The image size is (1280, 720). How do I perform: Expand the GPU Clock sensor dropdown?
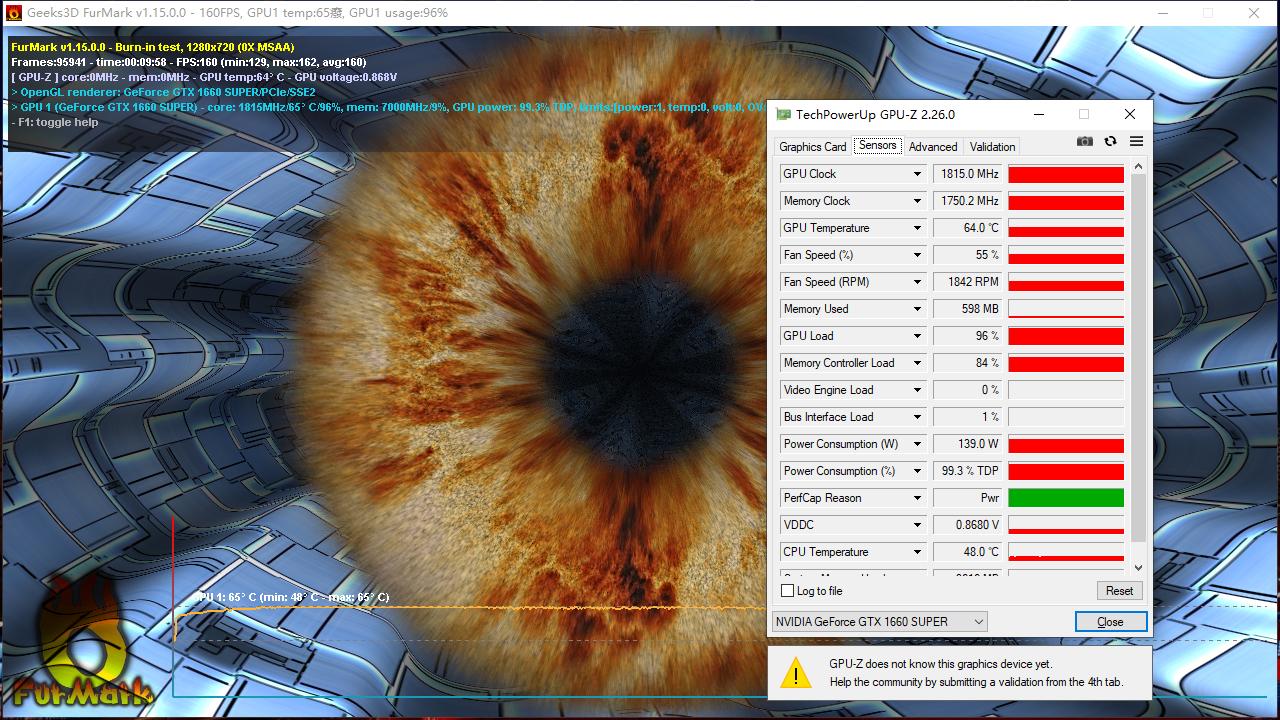(x=917, y=174)
